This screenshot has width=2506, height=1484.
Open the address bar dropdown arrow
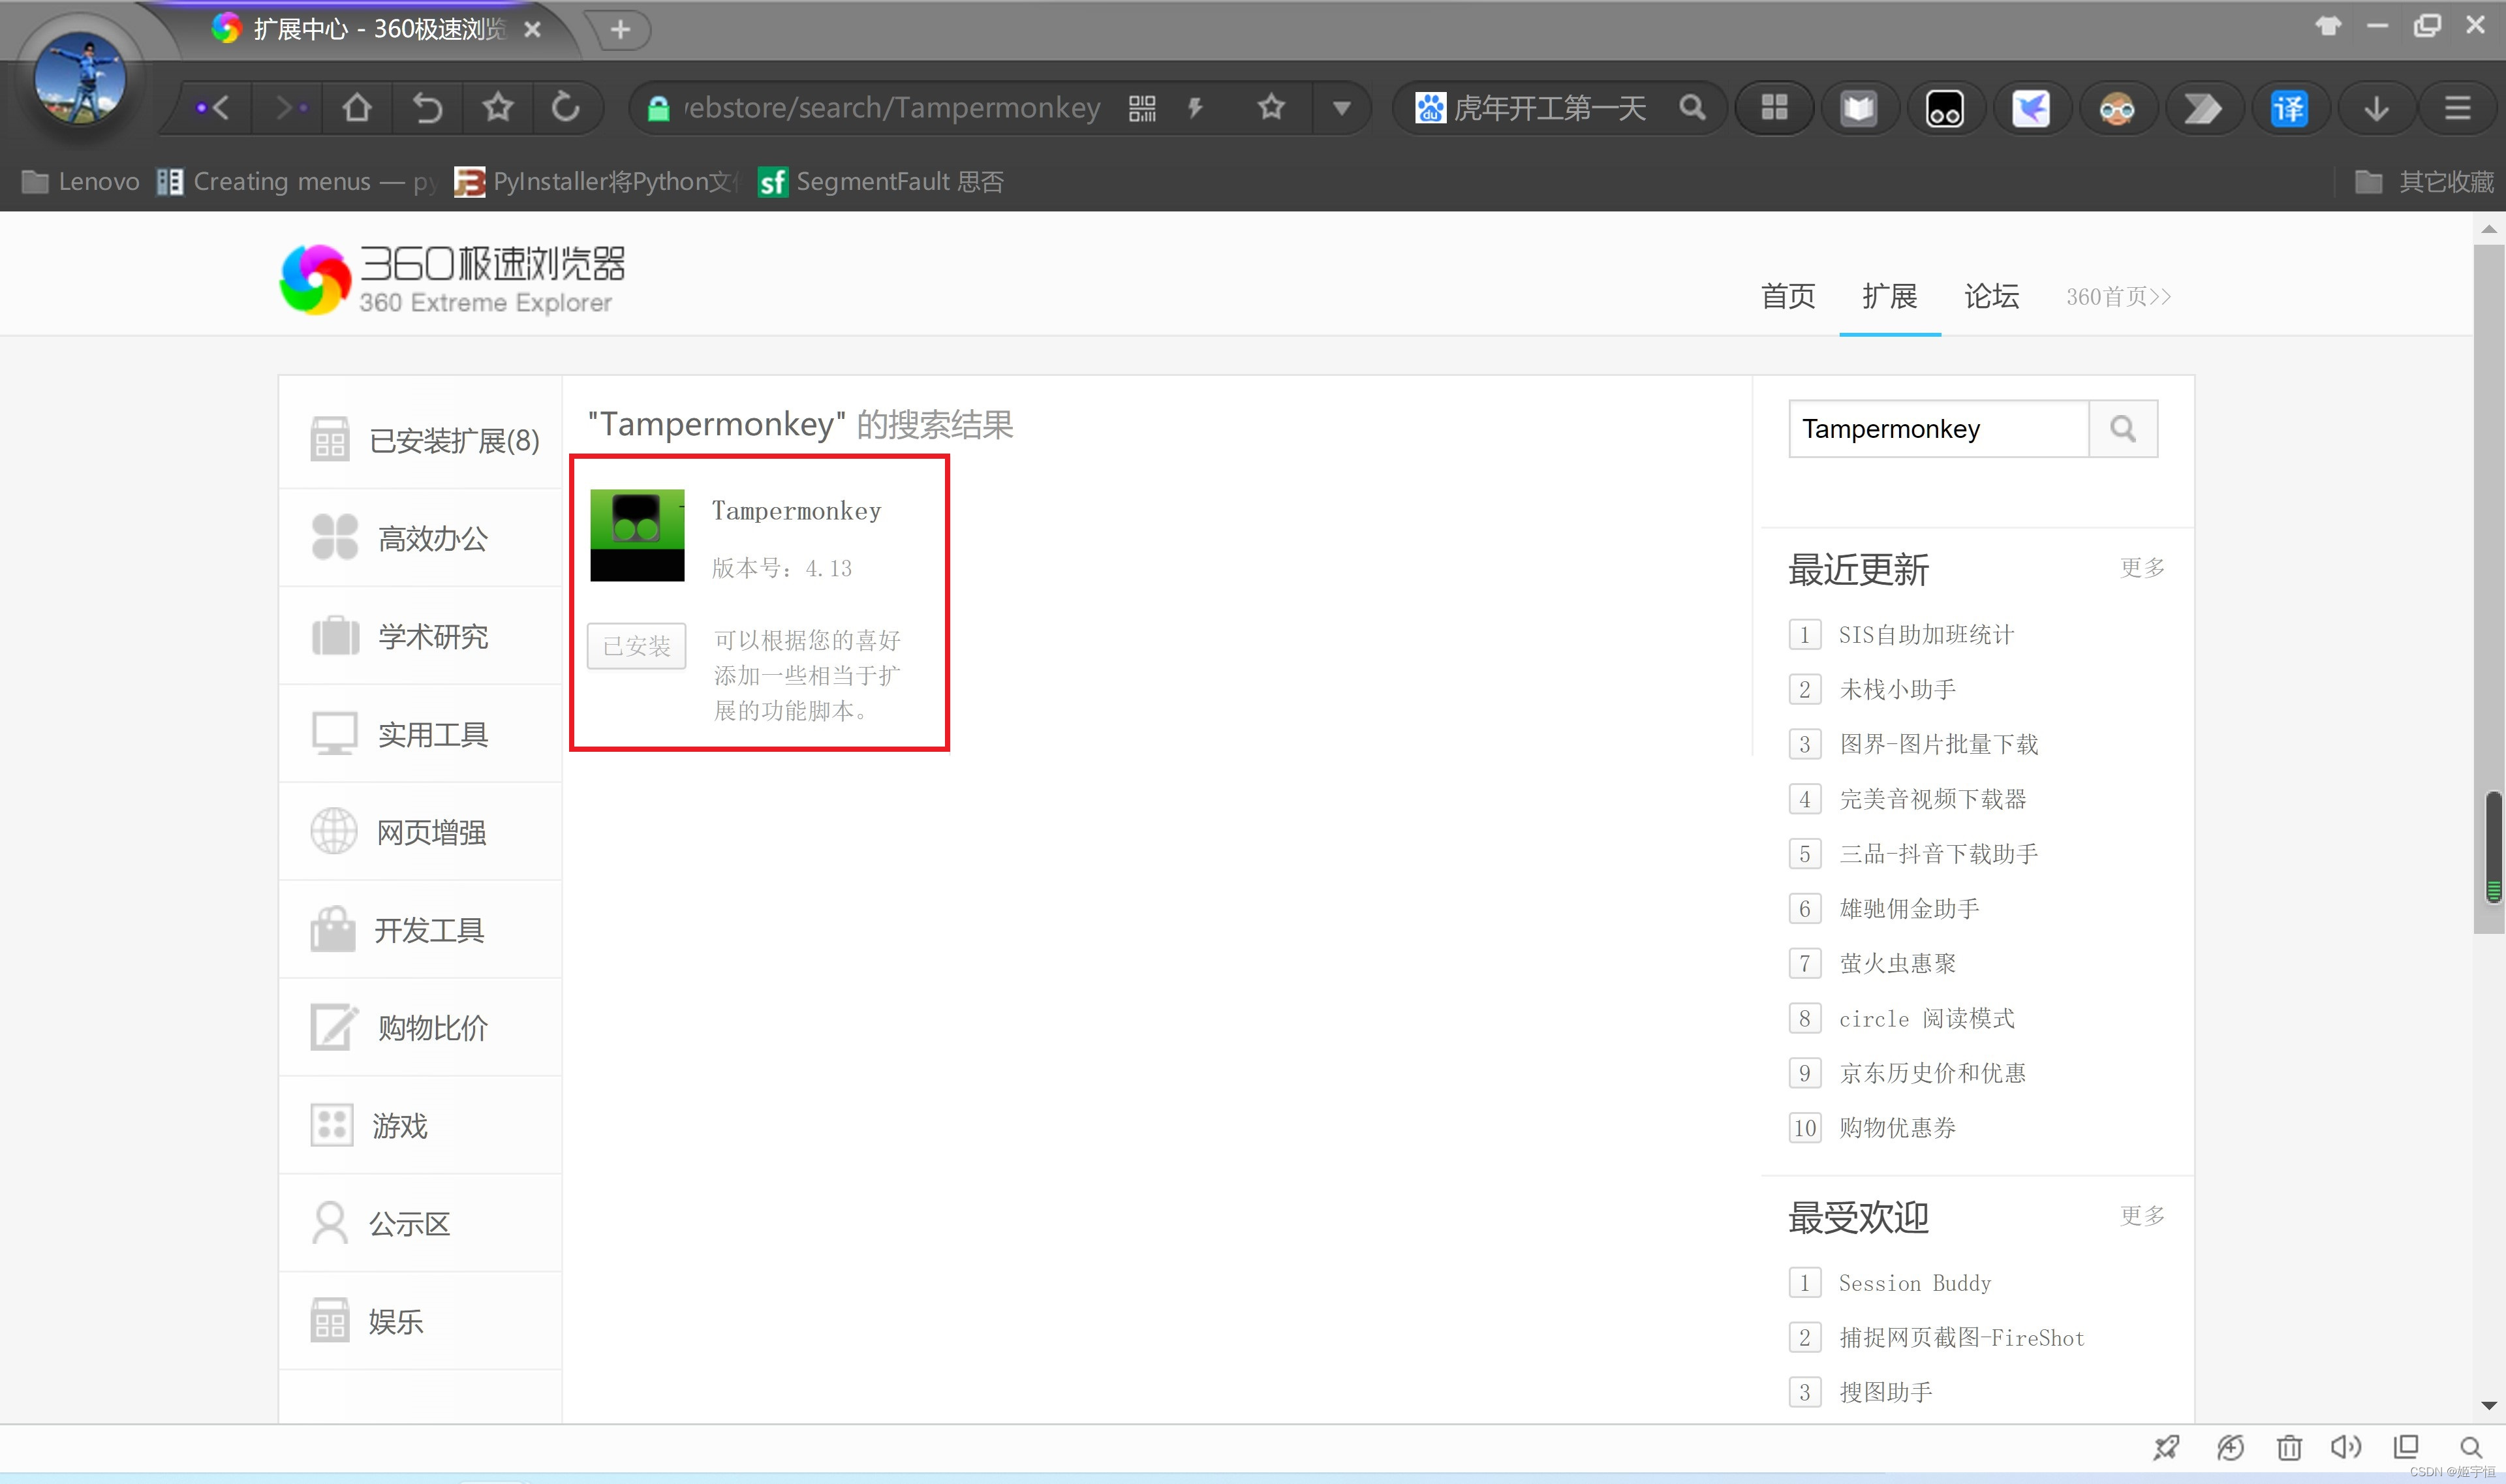point(1342,108)
